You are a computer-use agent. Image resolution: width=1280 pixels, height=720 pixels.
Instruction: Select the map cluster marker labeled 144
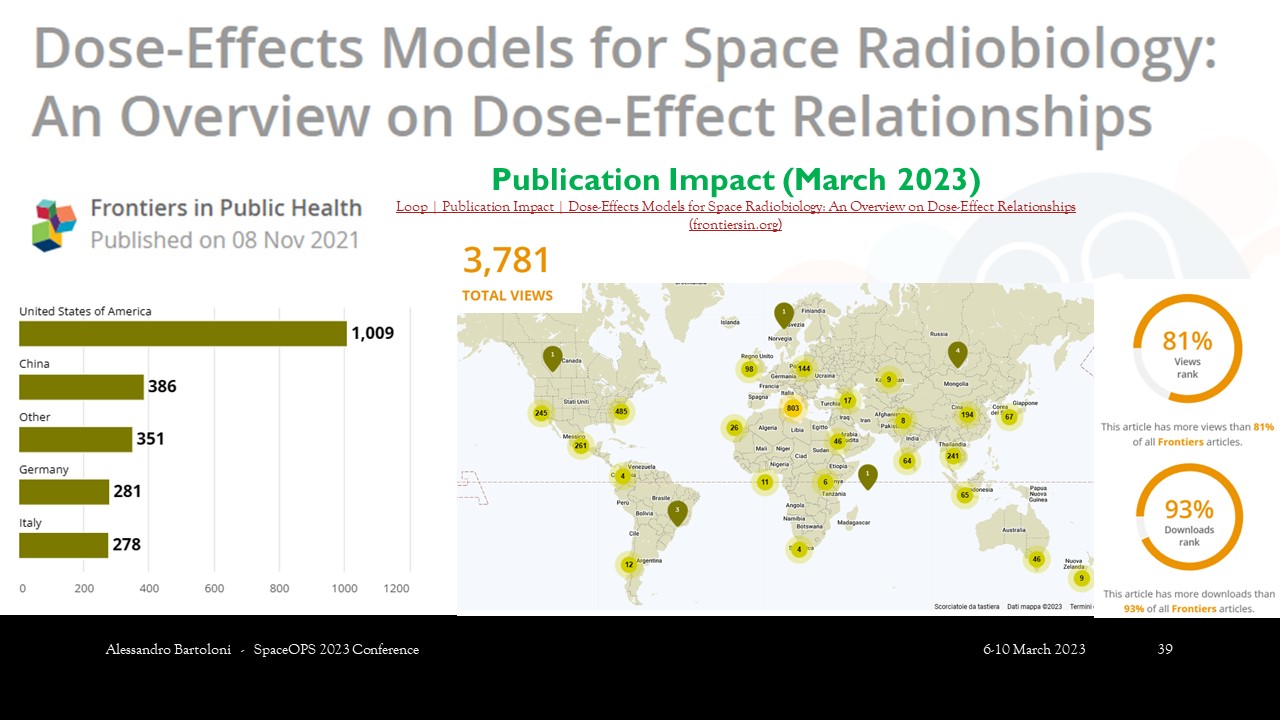(803, 369)
